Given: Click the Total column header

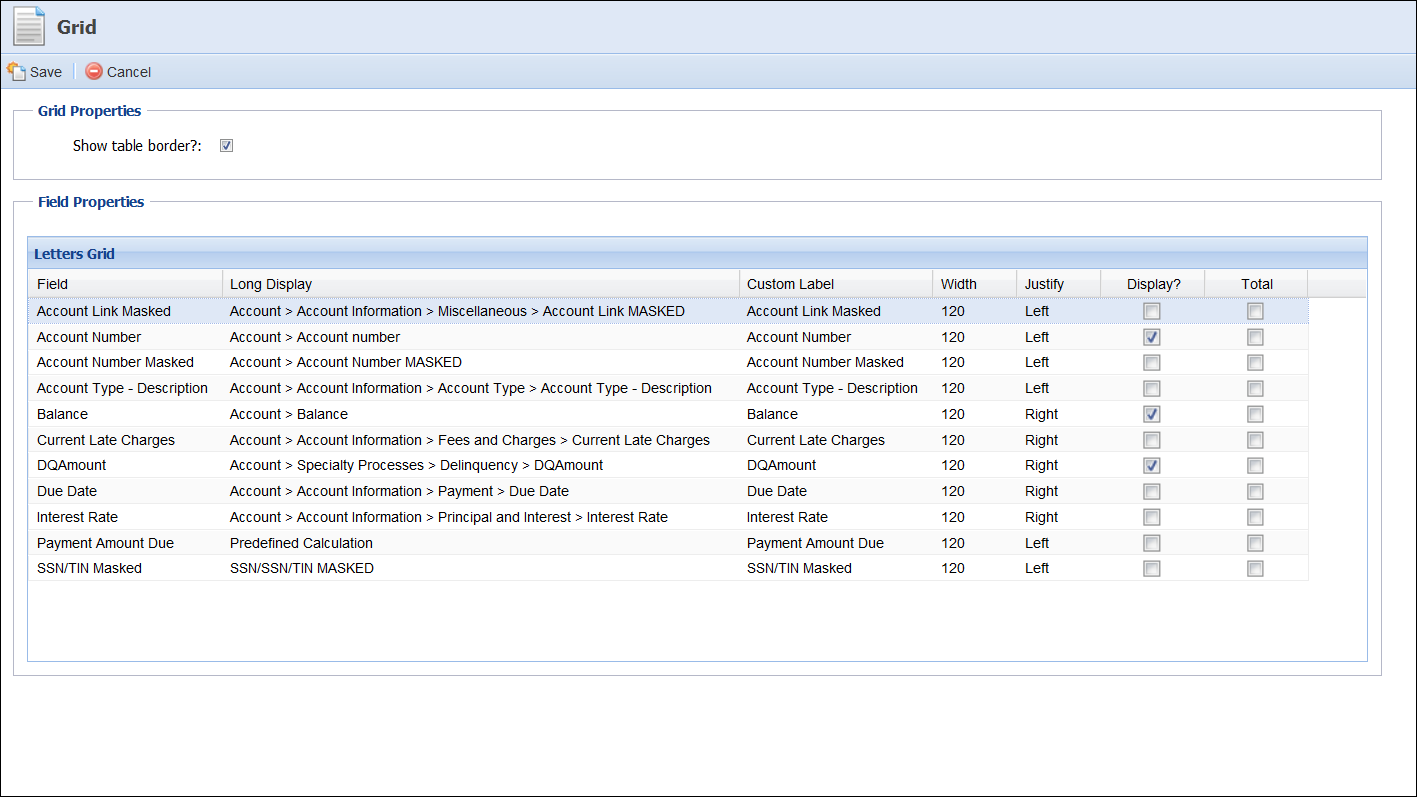Looking at the screenshot, I should [x=1256, y=284].
